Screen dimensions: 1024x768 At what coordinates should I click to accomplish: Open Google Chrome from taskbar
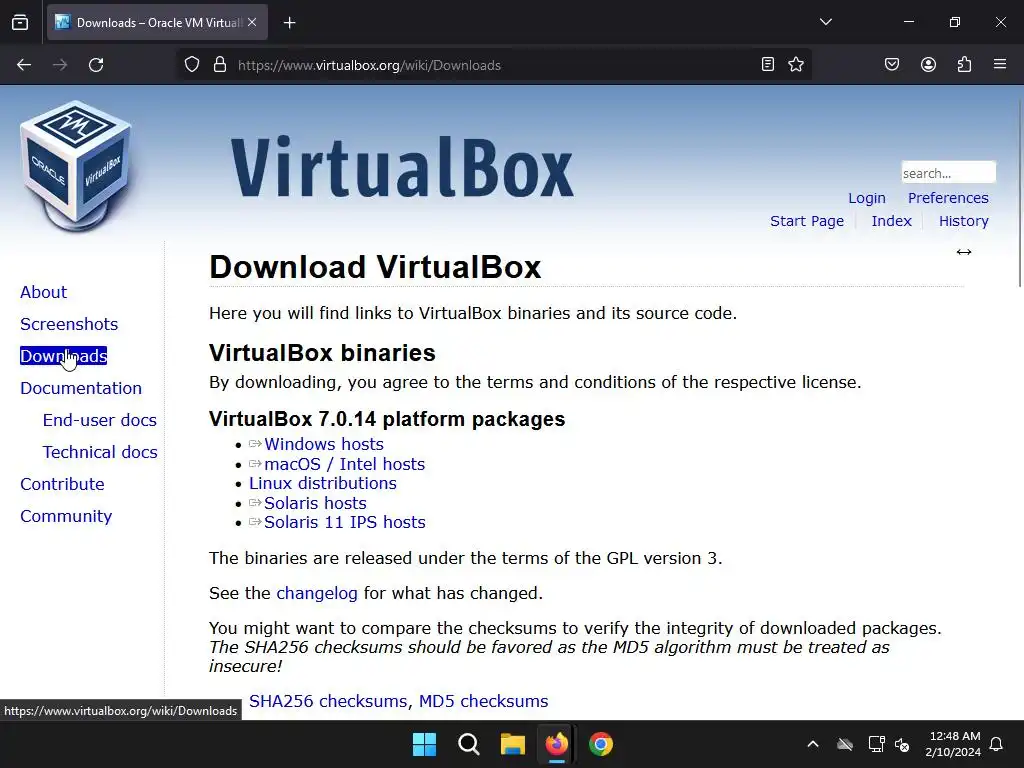pyautogui.click(x=601, y=744)
